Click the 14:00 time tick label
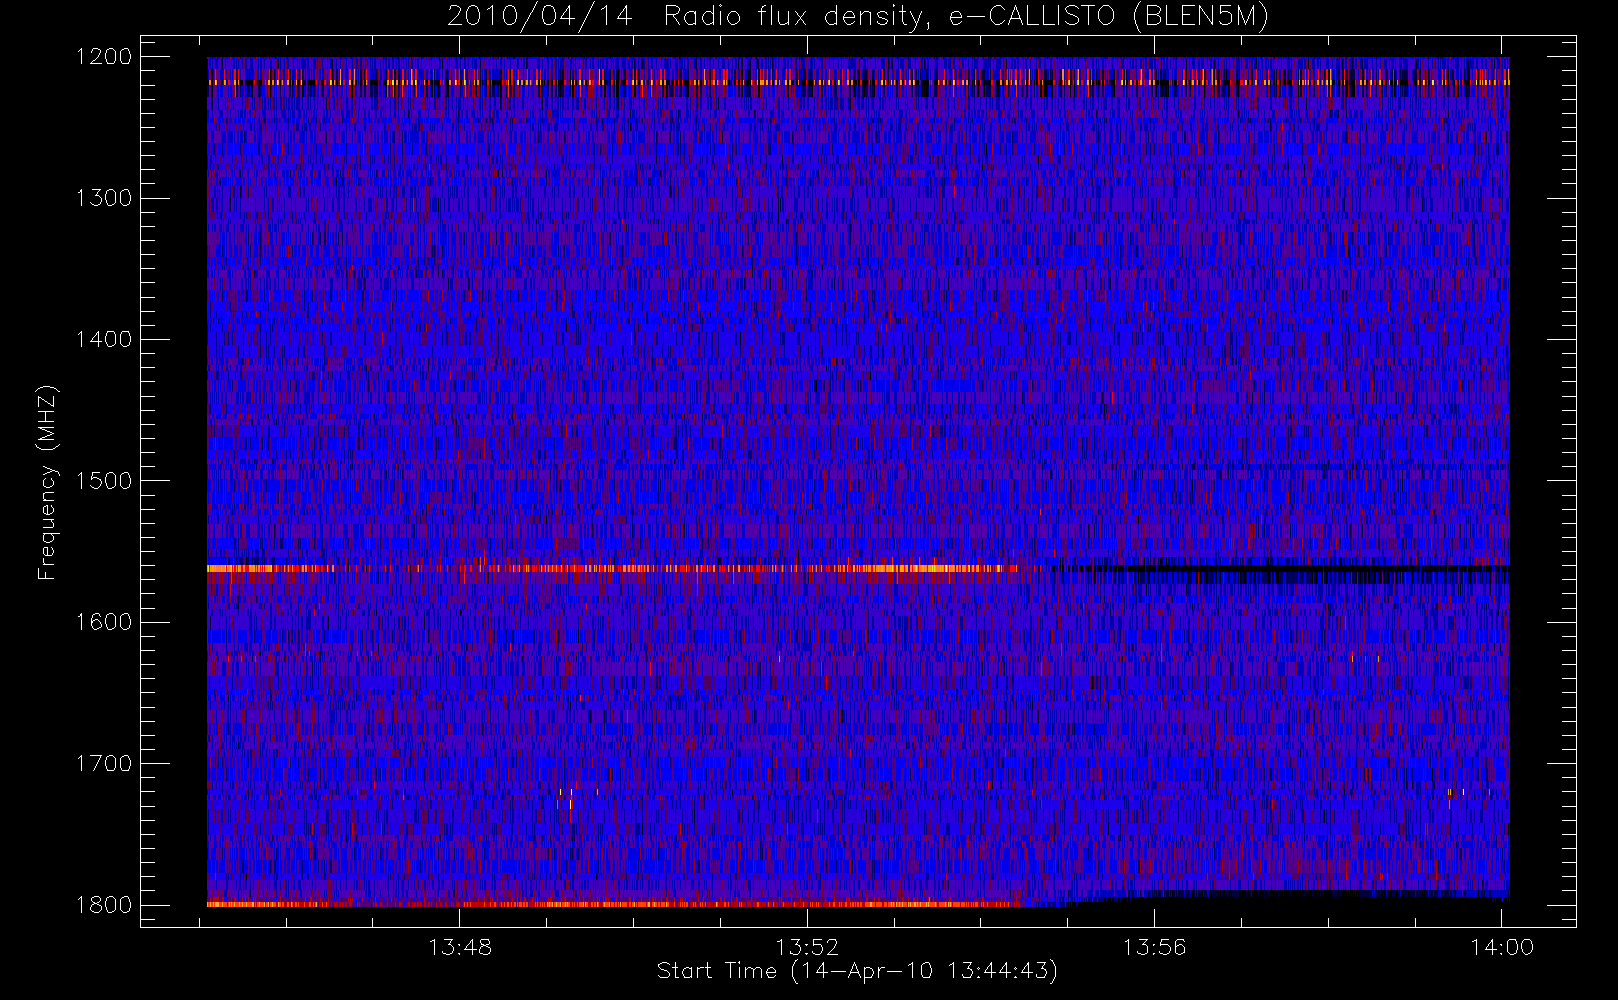The width and height of the screenshot is (1618, 1000). tap(1502, 947)
